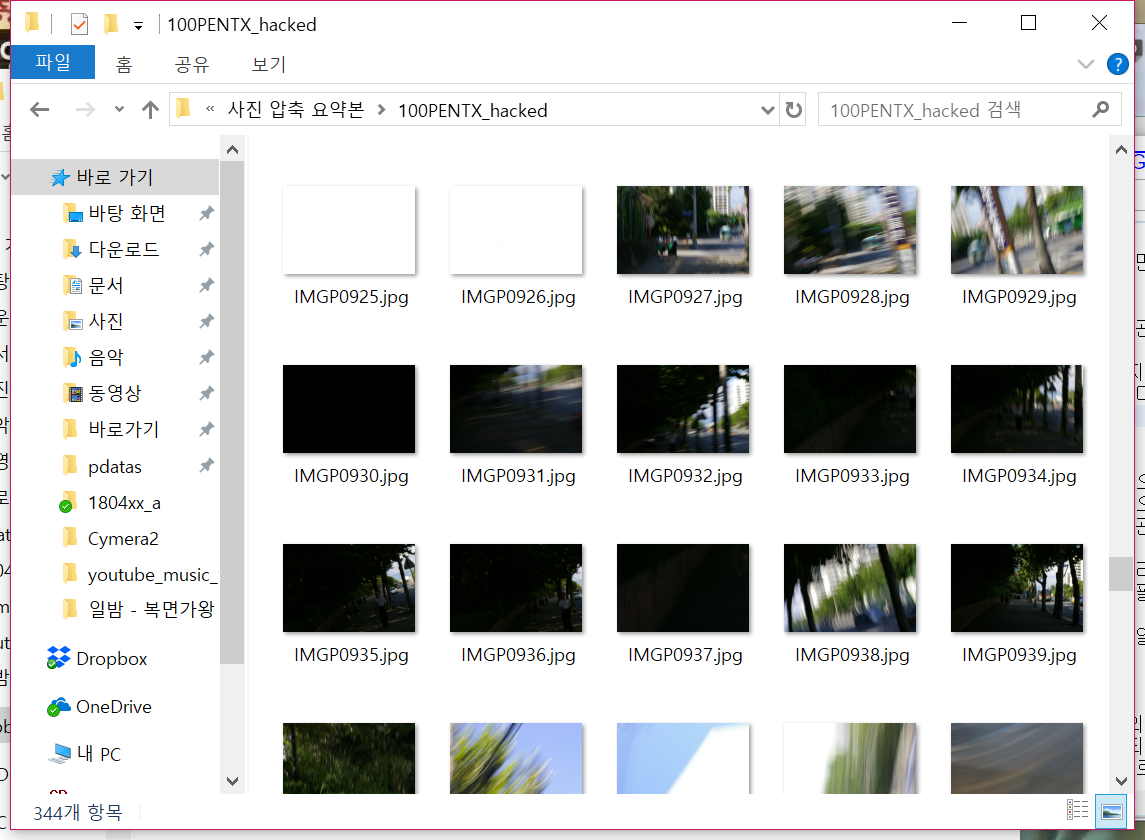The width and height of the screenshot is (1145, 840).
Task: Open pdatas folder in sidebar
Action: point(115,466)
